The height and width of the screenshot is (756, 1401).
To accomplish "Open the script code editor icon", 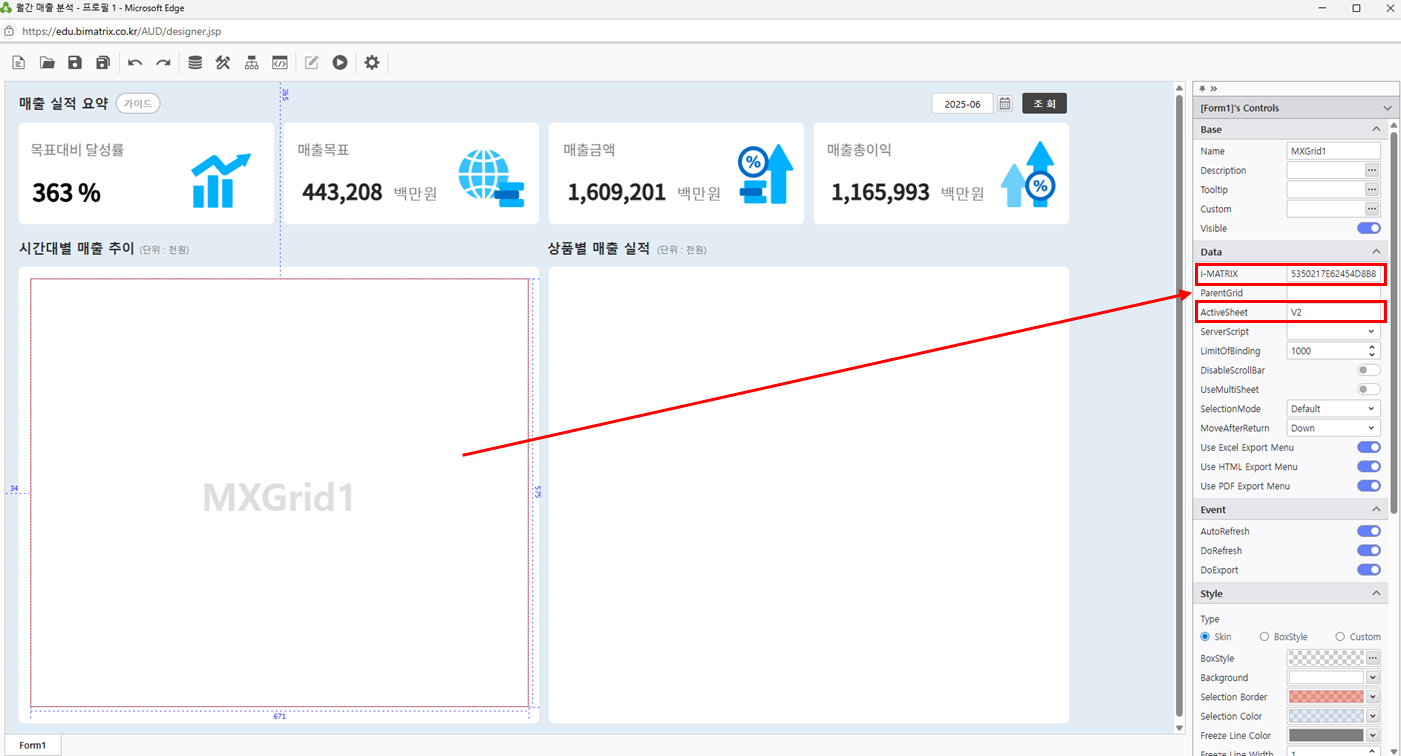I will tap(280, 63).
